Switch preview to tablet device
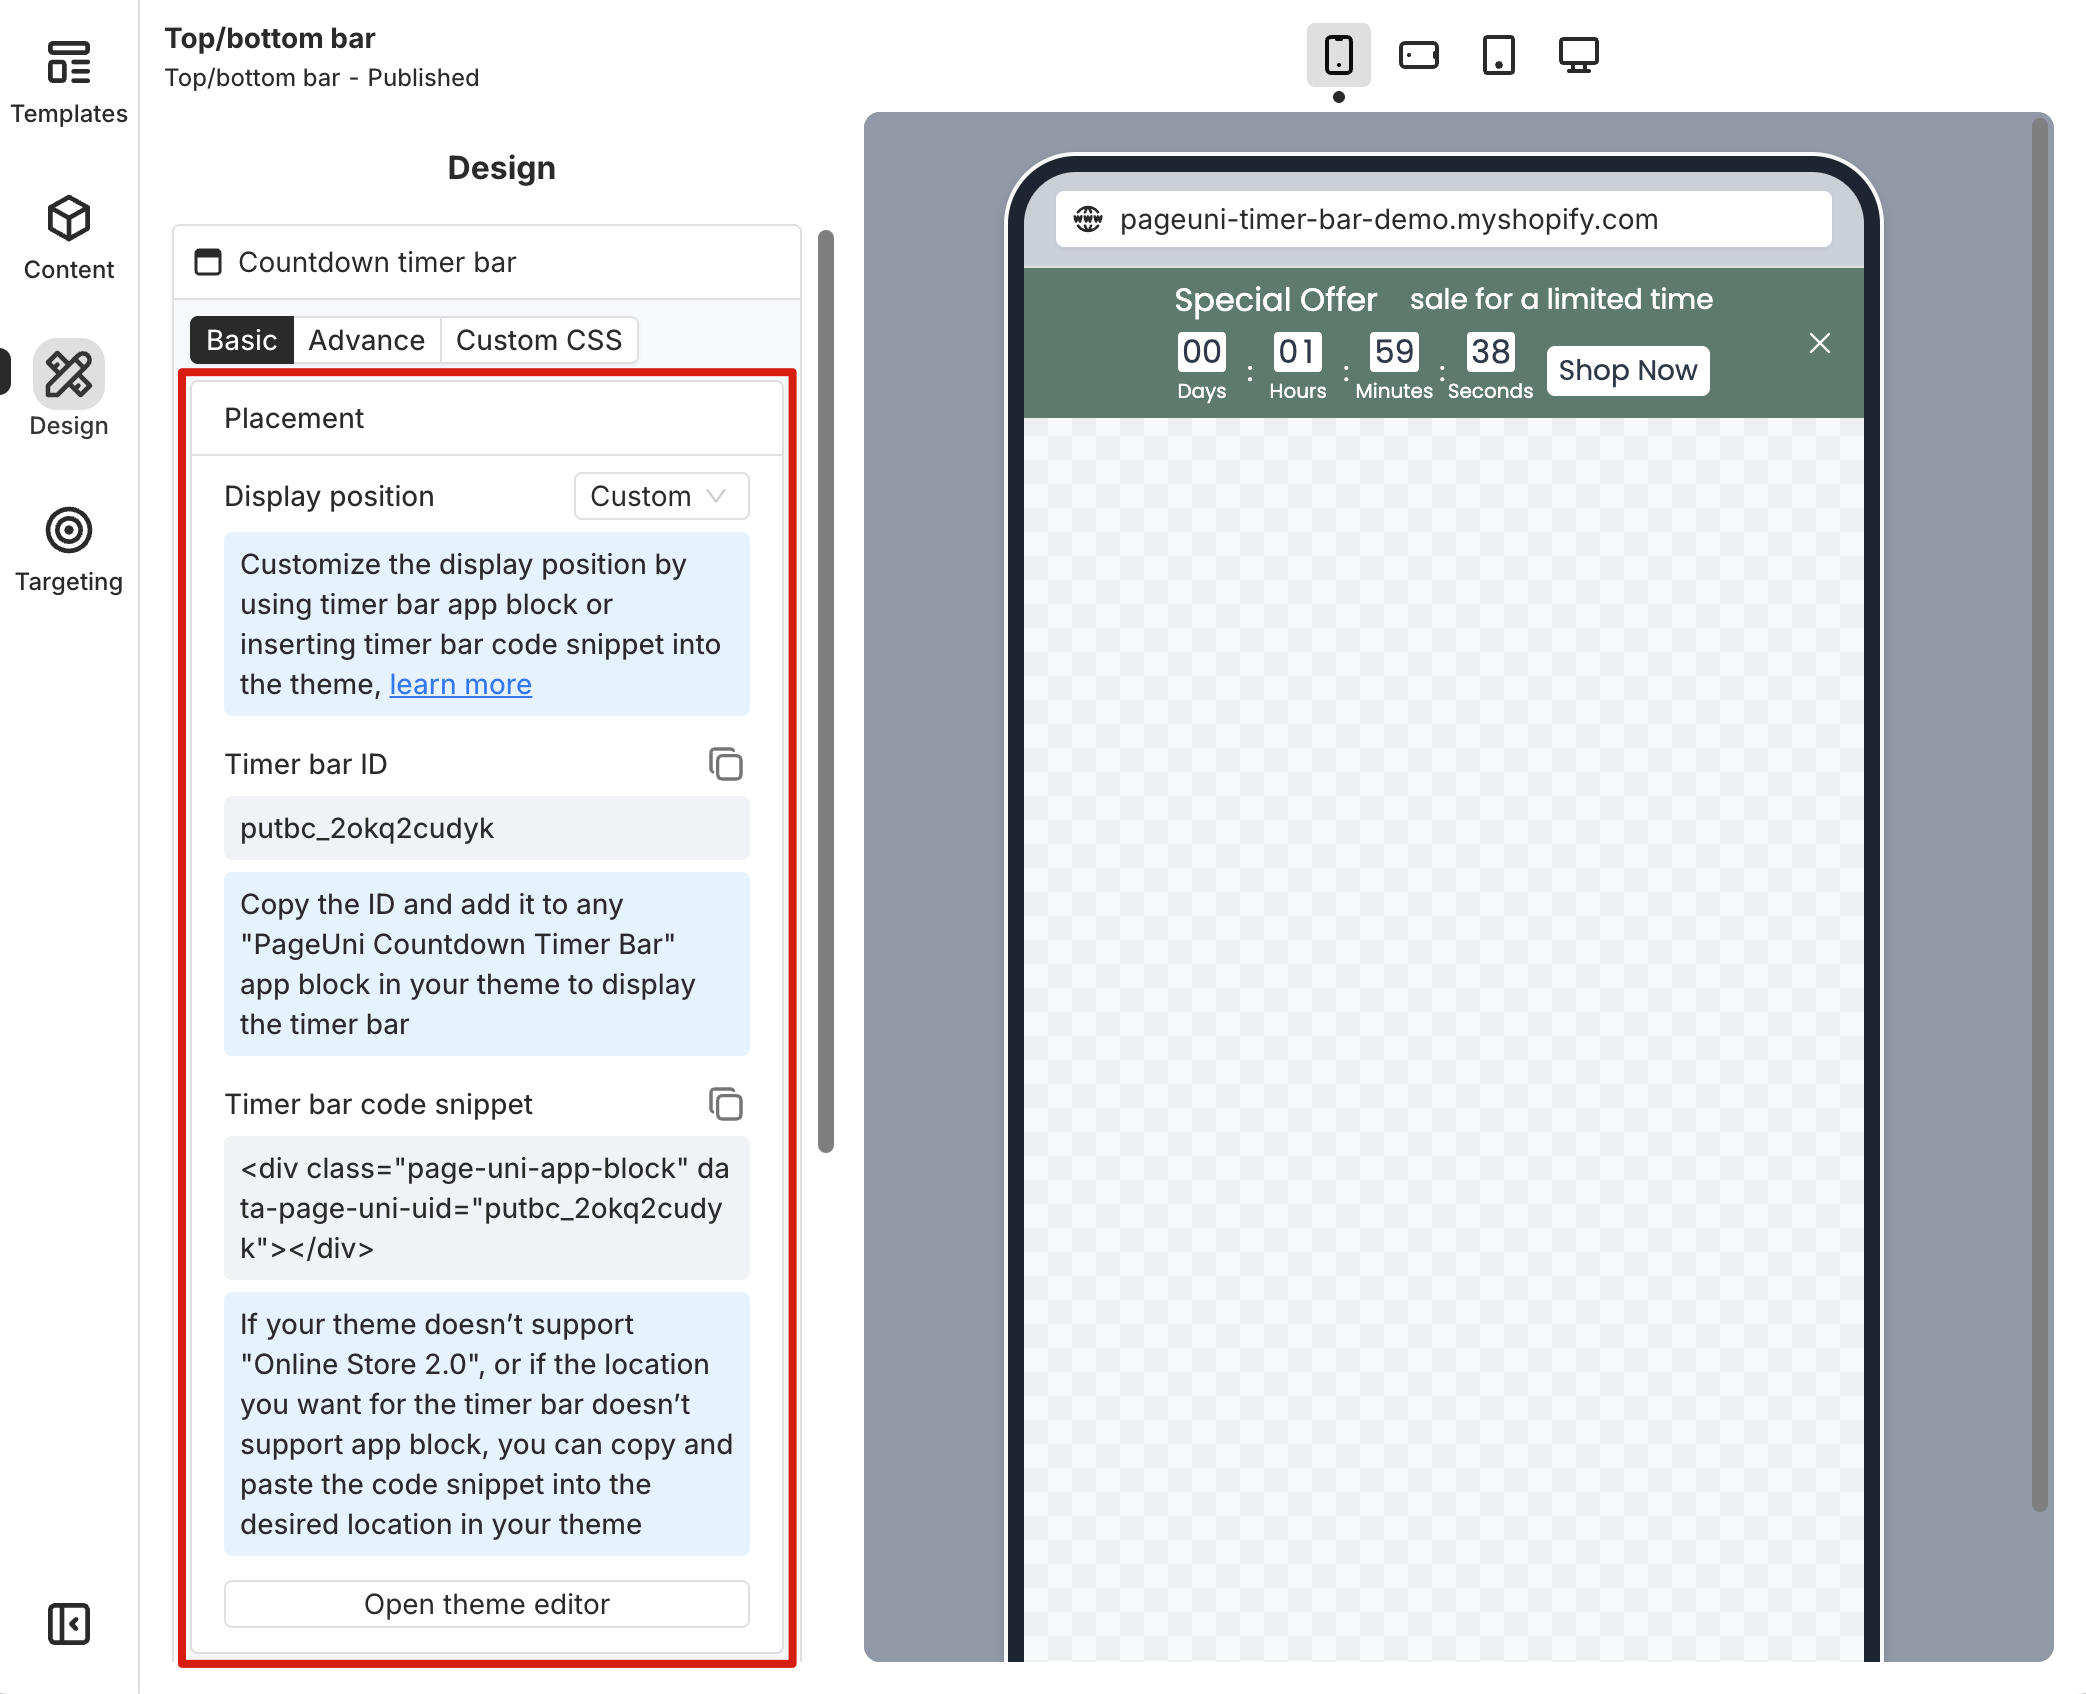 1499,55
